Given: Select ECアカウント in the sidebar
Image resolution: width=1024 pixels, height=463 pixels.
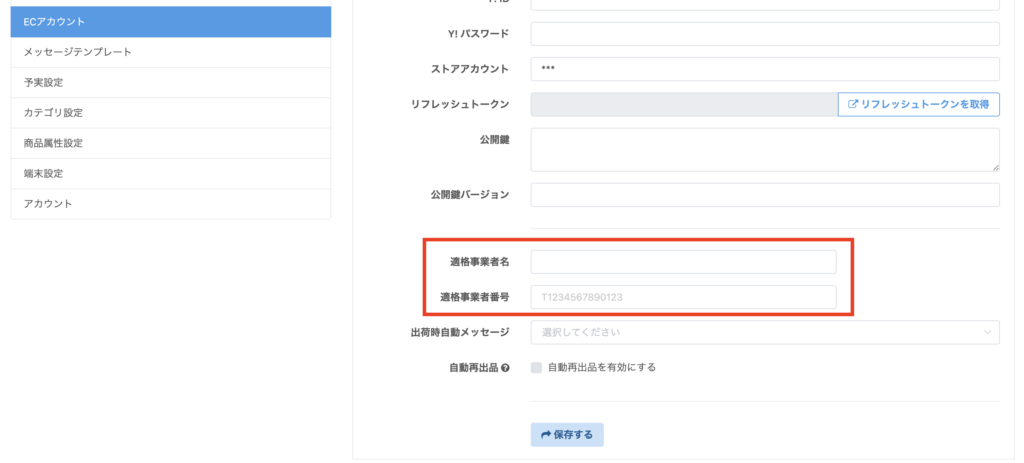Looking at the screenshot, I should [x=170, y=21].
